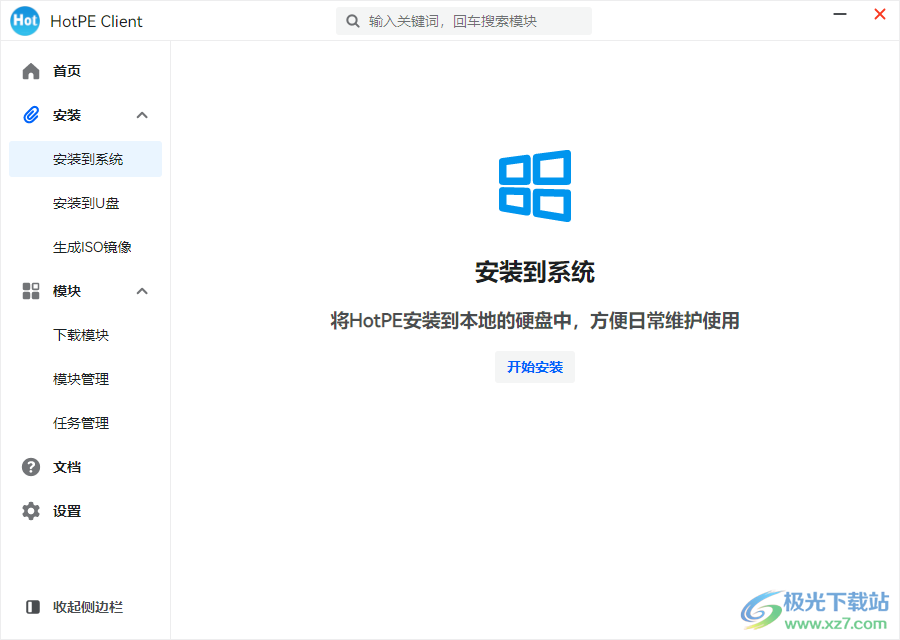Go to 下载模块 page
The height and width of the screenshot is (640, 900).
click(x=81, y=335)
